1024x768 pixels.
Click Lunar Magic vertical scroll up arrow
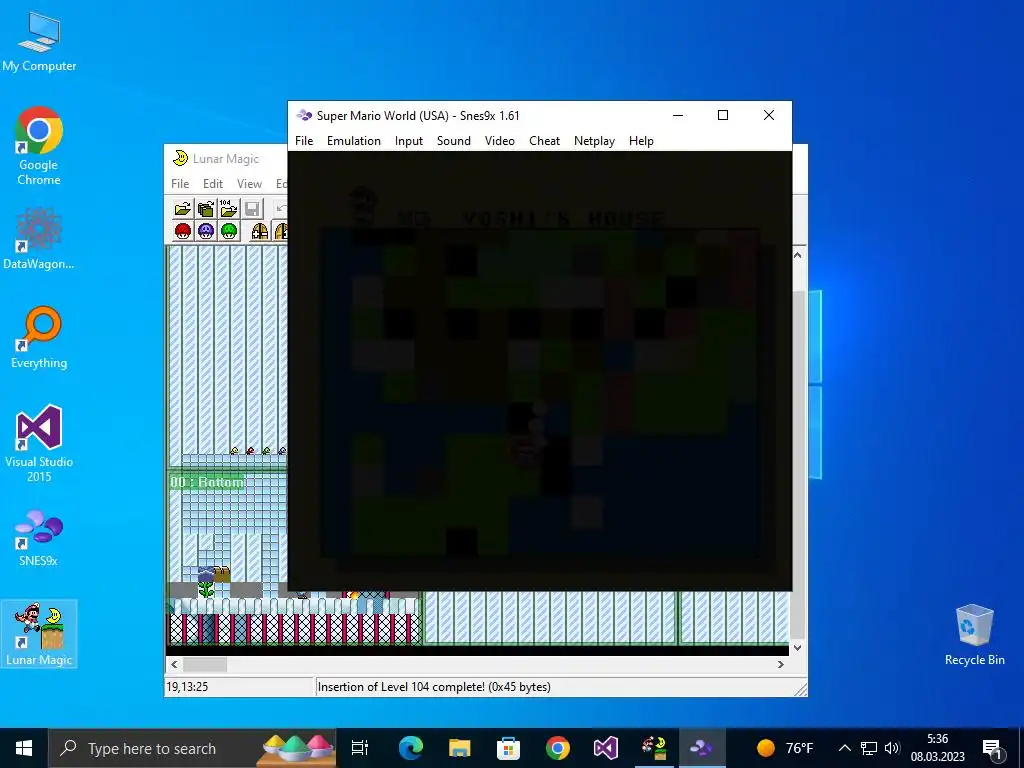[x=797, y=255]
